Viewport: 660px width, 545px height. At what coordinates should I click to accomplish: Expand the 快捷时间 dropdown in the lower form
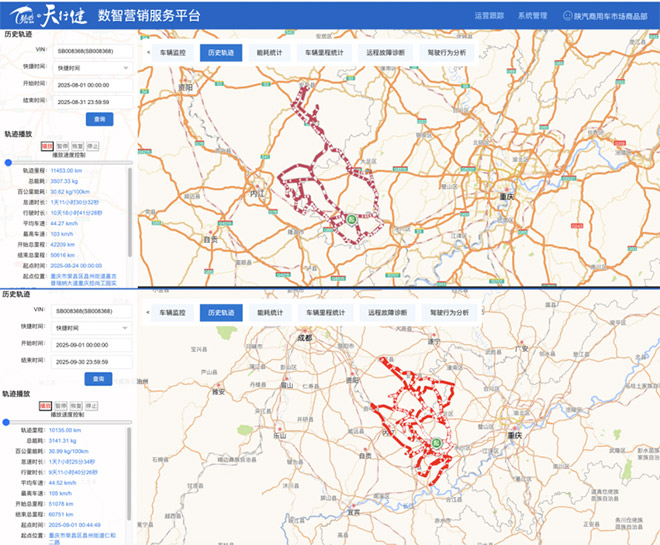[92, 327]
